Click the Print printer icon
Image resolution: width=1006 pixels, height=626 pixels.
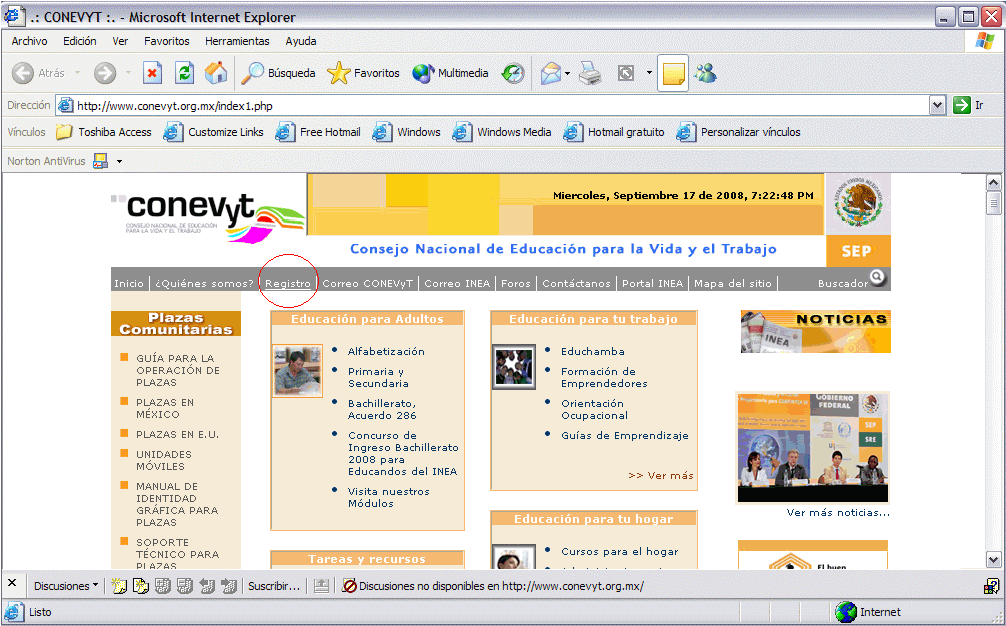pyautogui.click(x=590, y=73)
